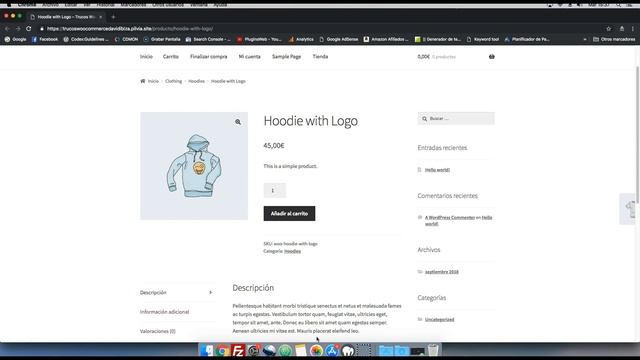Open Otros marcadores bookmarks folder
The image size is (640, 360).
pyautogui.click(x=614, y=39)
